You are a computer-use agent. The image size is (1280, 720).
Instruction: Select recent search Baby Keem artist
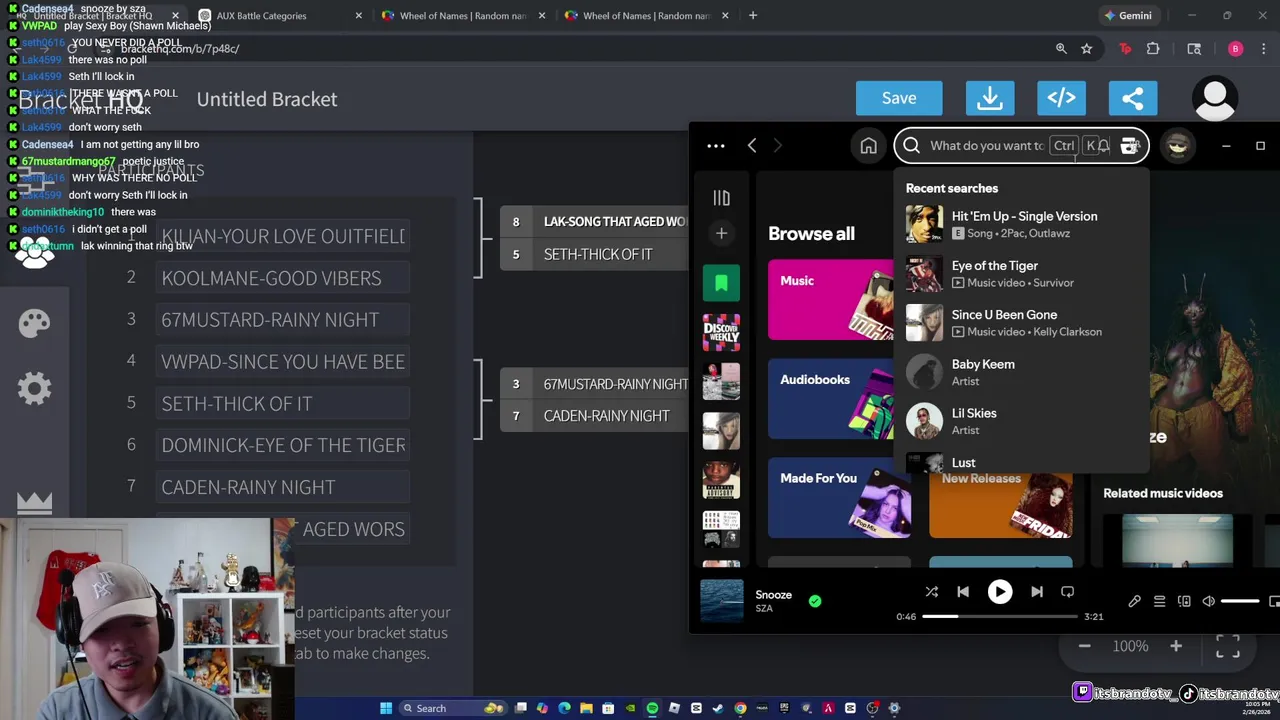1022,372
